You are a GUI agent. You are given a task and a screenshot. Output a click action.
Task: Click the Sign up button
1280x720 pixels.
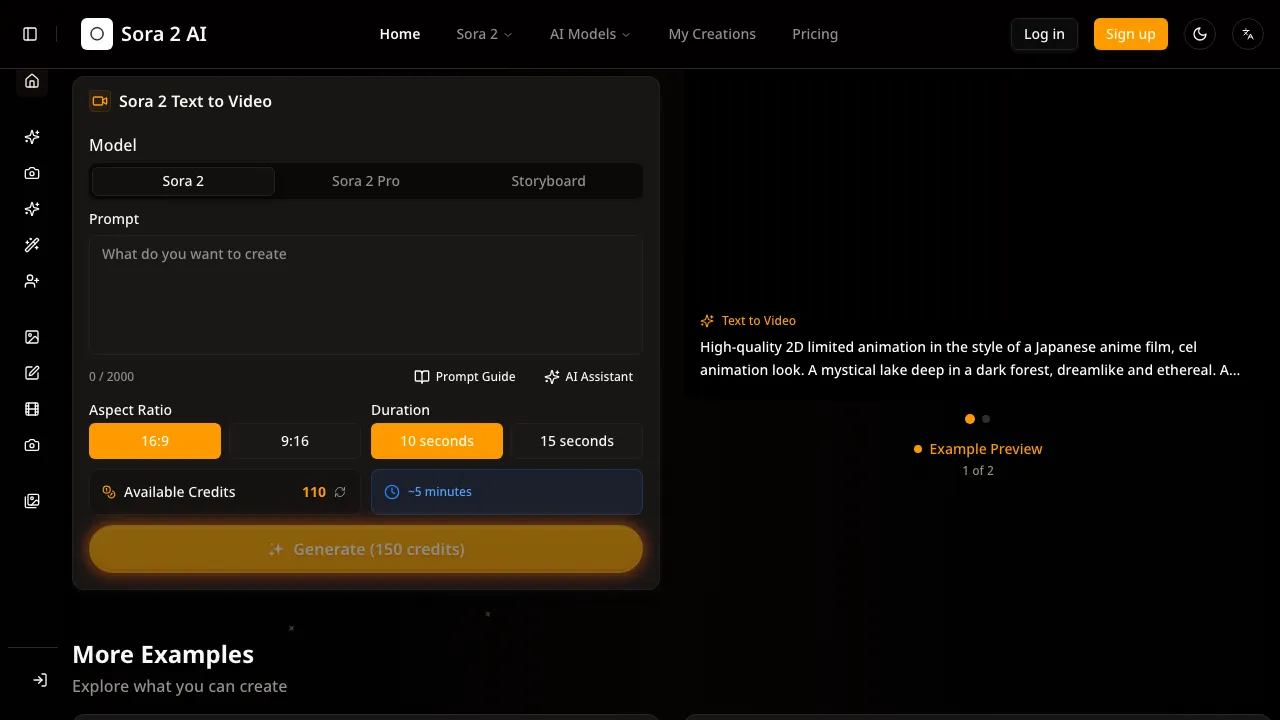click(1130, 34)
